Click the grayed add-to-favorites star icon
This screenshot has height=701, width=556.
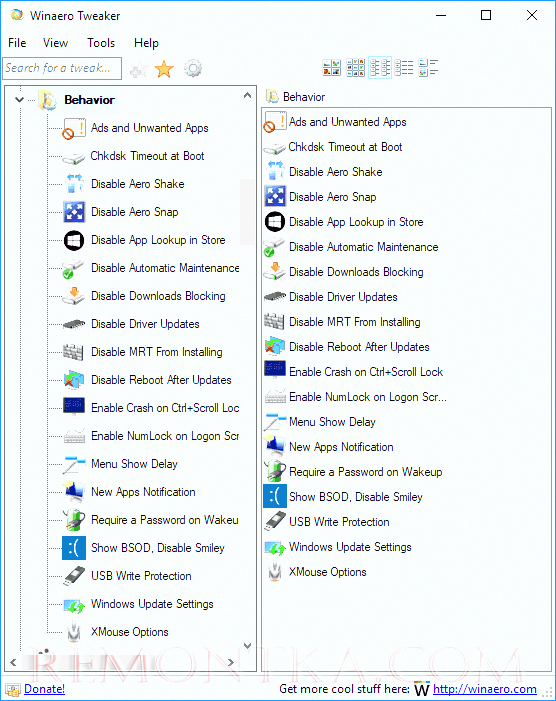coord(139,69)
